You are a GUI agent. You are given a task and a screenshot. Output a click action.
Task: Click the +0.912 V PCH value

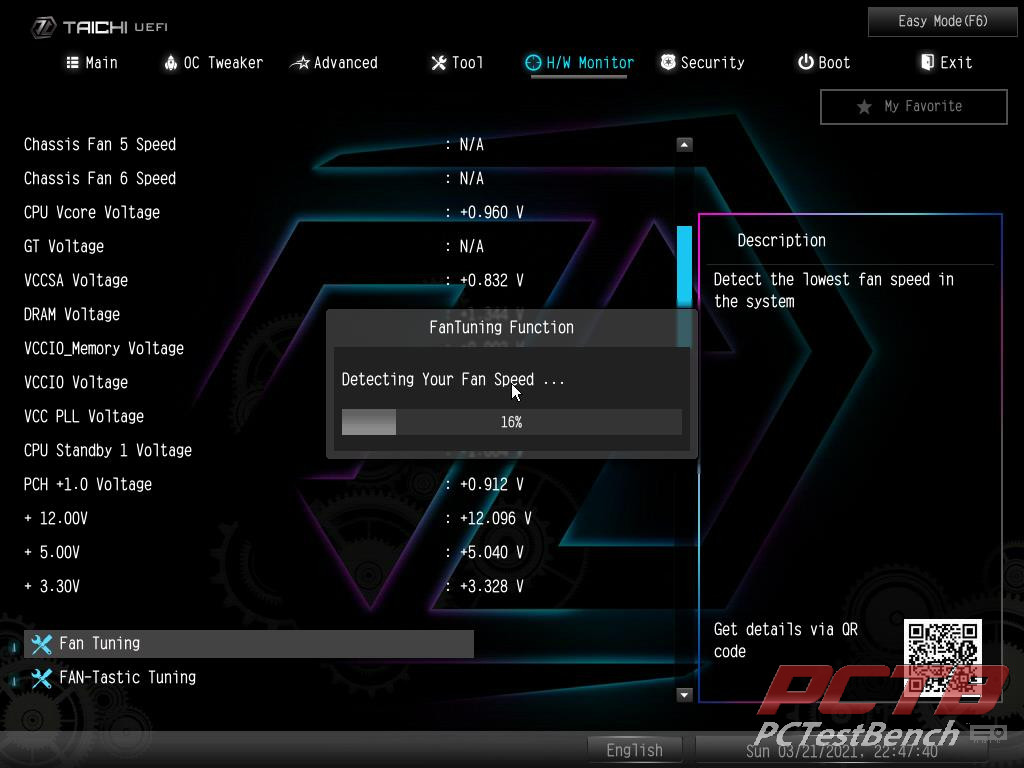tap(492, 484)
